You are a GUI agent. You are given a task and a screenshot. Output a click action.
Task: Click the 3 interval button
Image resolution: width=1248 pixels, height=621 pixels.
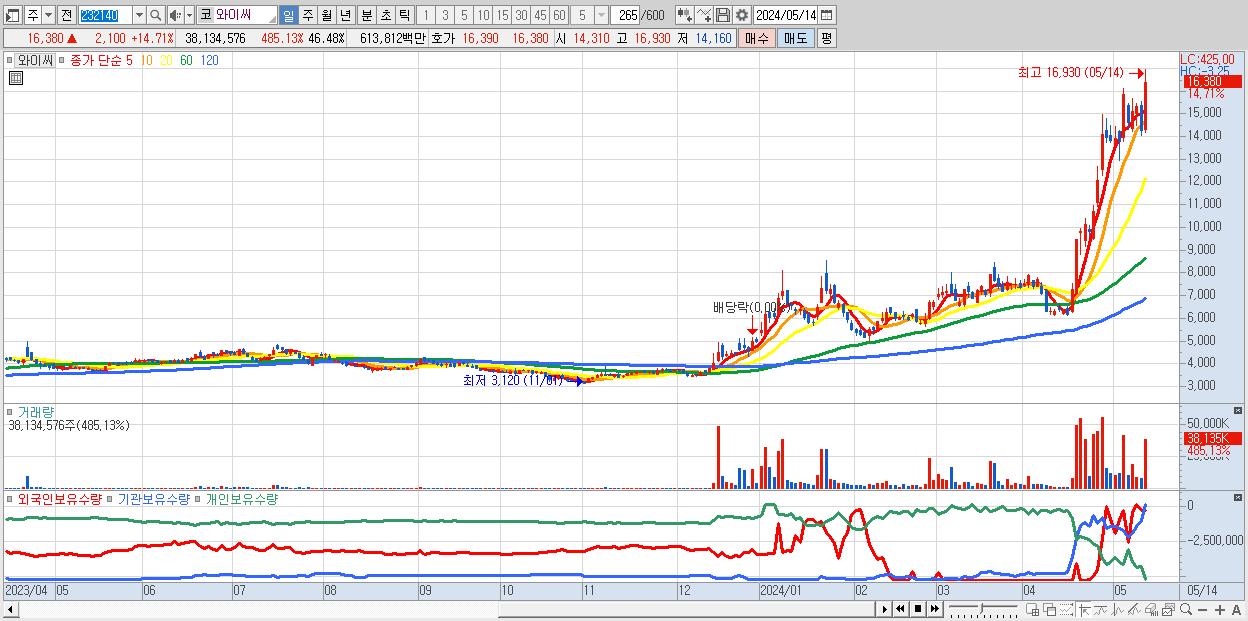(445, 15)
